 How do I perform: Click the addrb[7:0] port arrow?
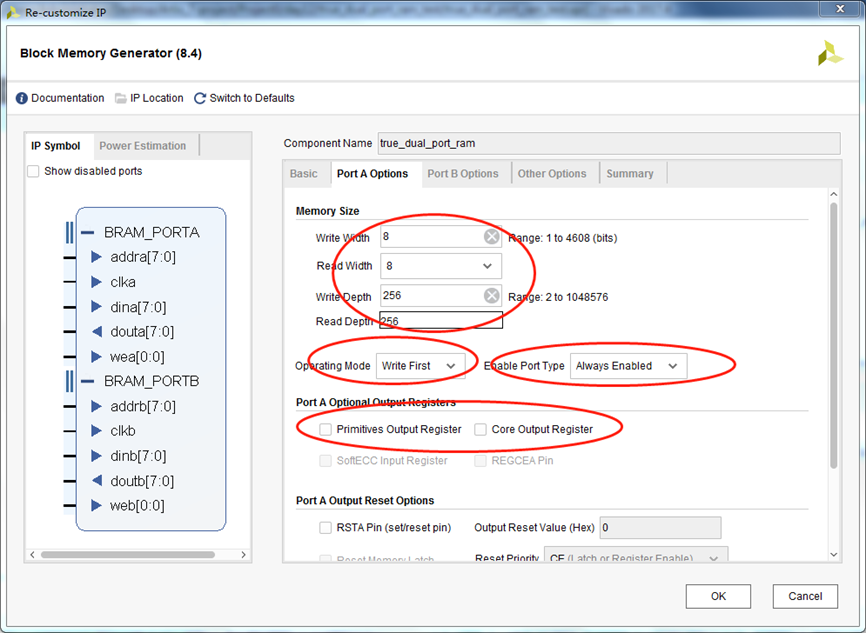(96, 406)
